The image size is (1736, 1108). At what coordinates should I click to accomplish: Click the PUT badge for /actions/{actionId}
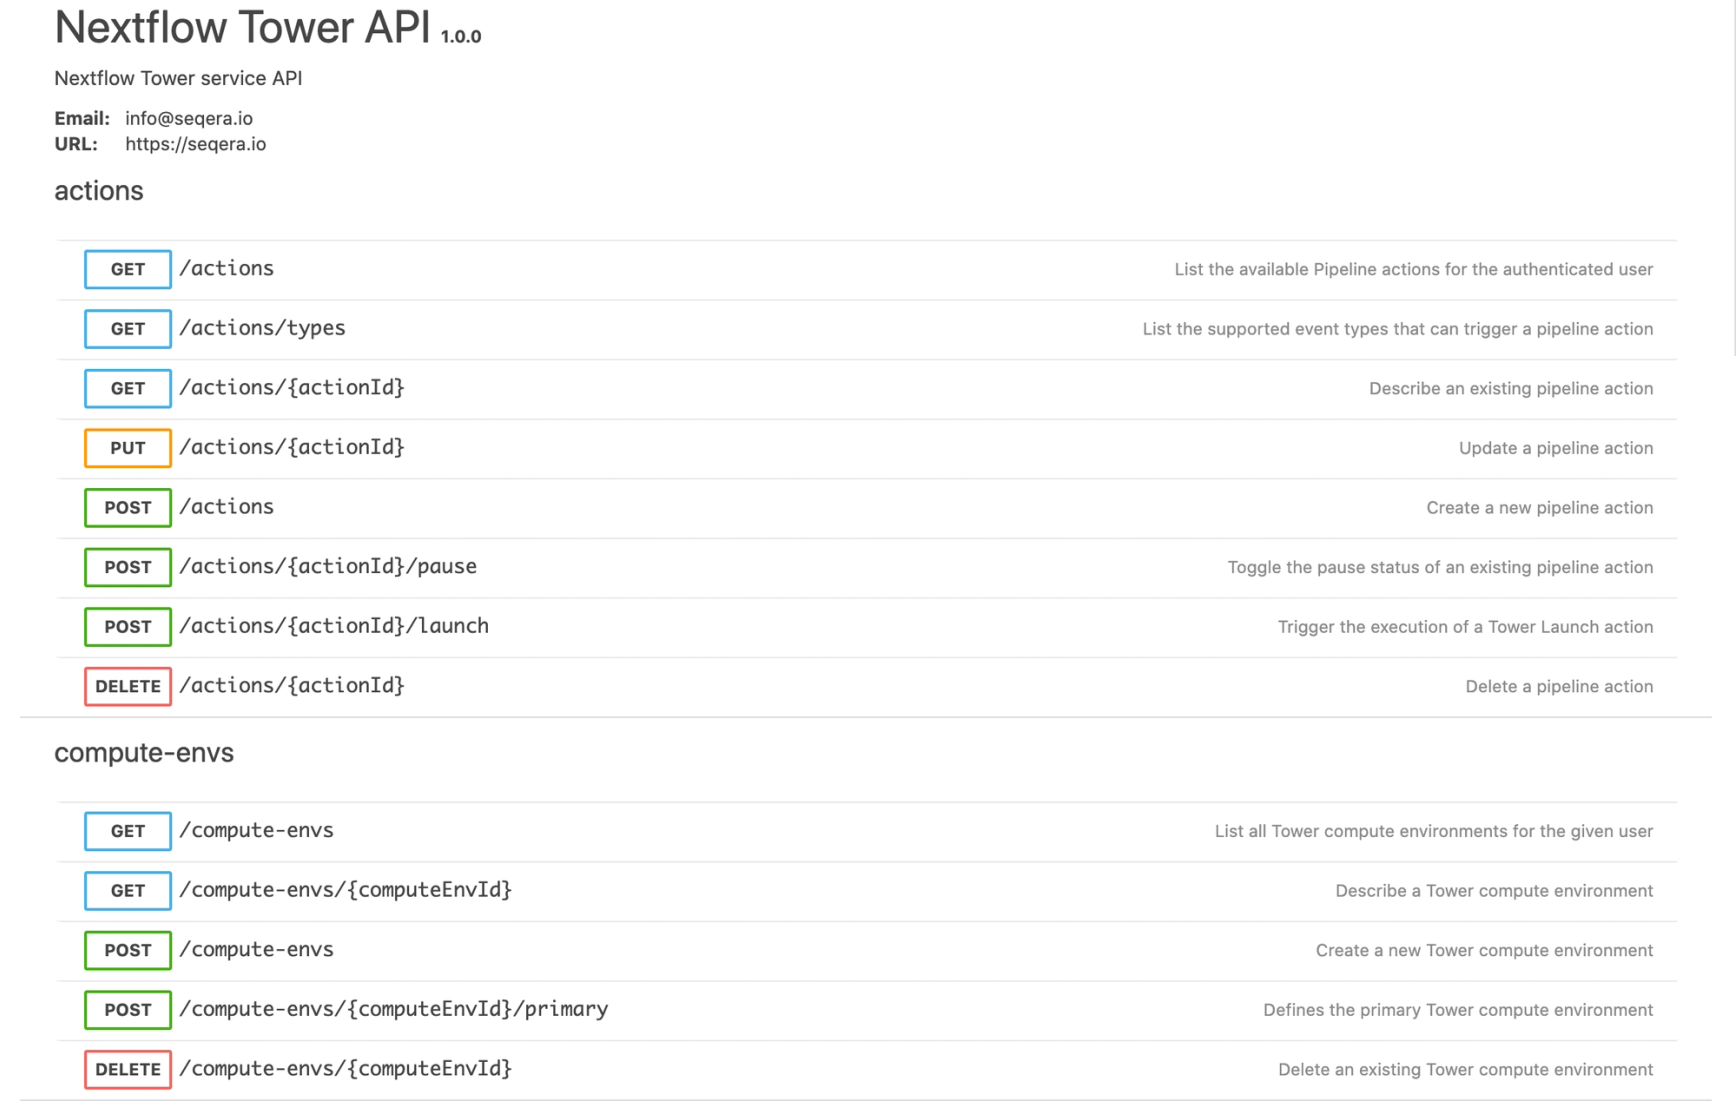(x=128, y=448)
